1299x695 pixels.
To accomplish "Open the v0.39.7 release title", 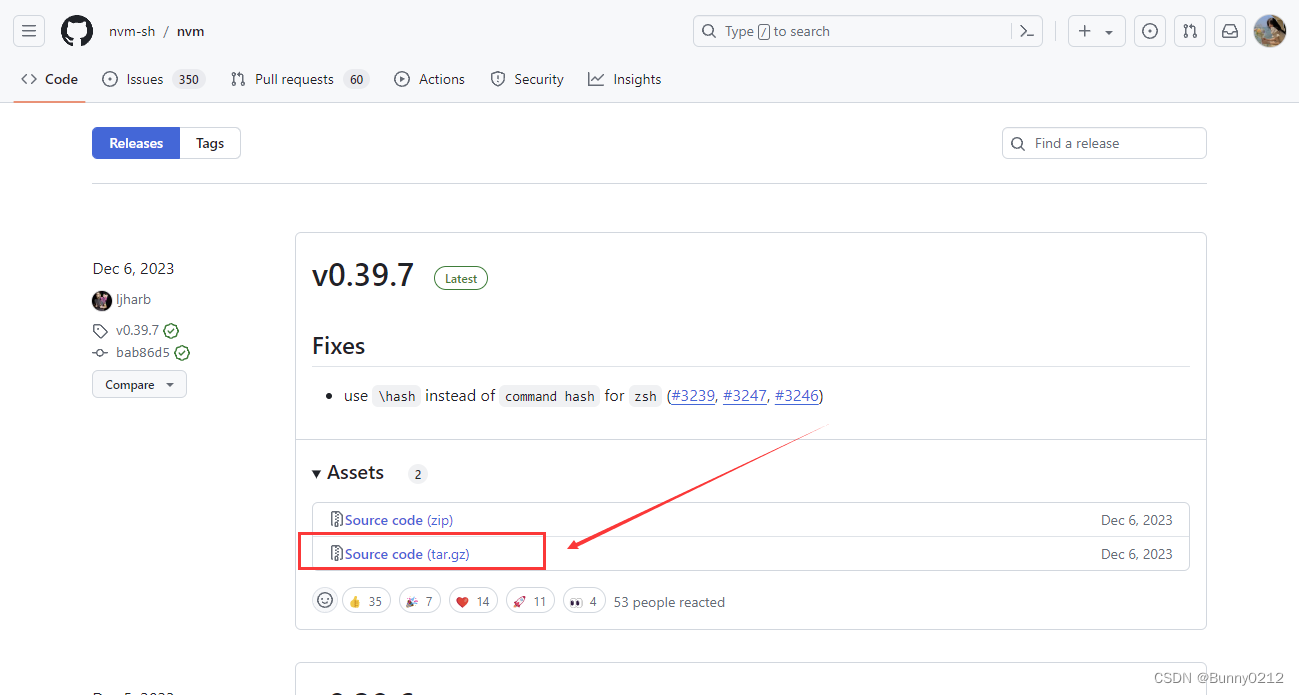I will [x=363, y=275].
